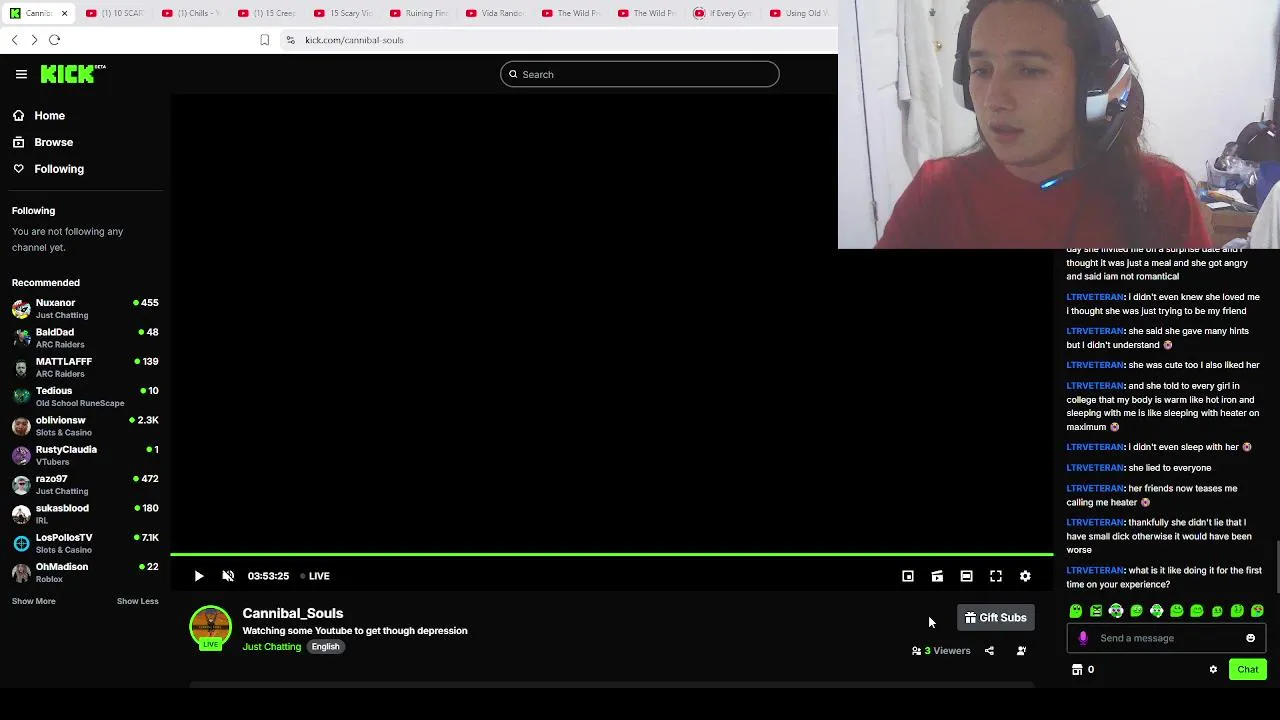Focus Send a message field

click(x=1167, y=638)
